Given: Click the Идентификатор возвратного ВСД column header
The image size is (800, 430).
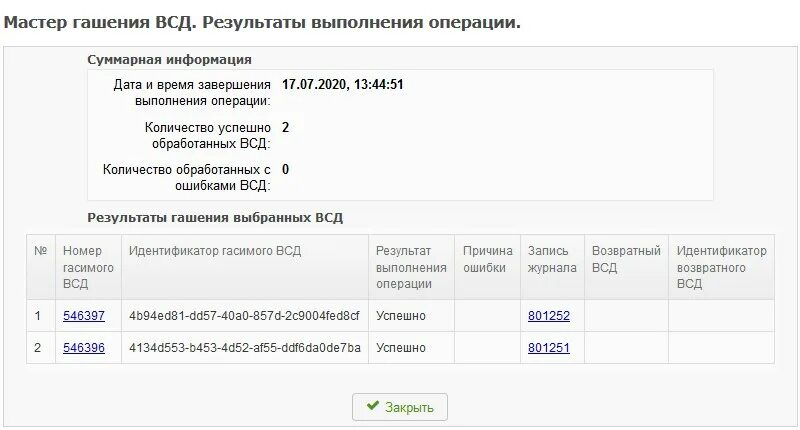Looking at the screenshot, I should coord(721,267).
